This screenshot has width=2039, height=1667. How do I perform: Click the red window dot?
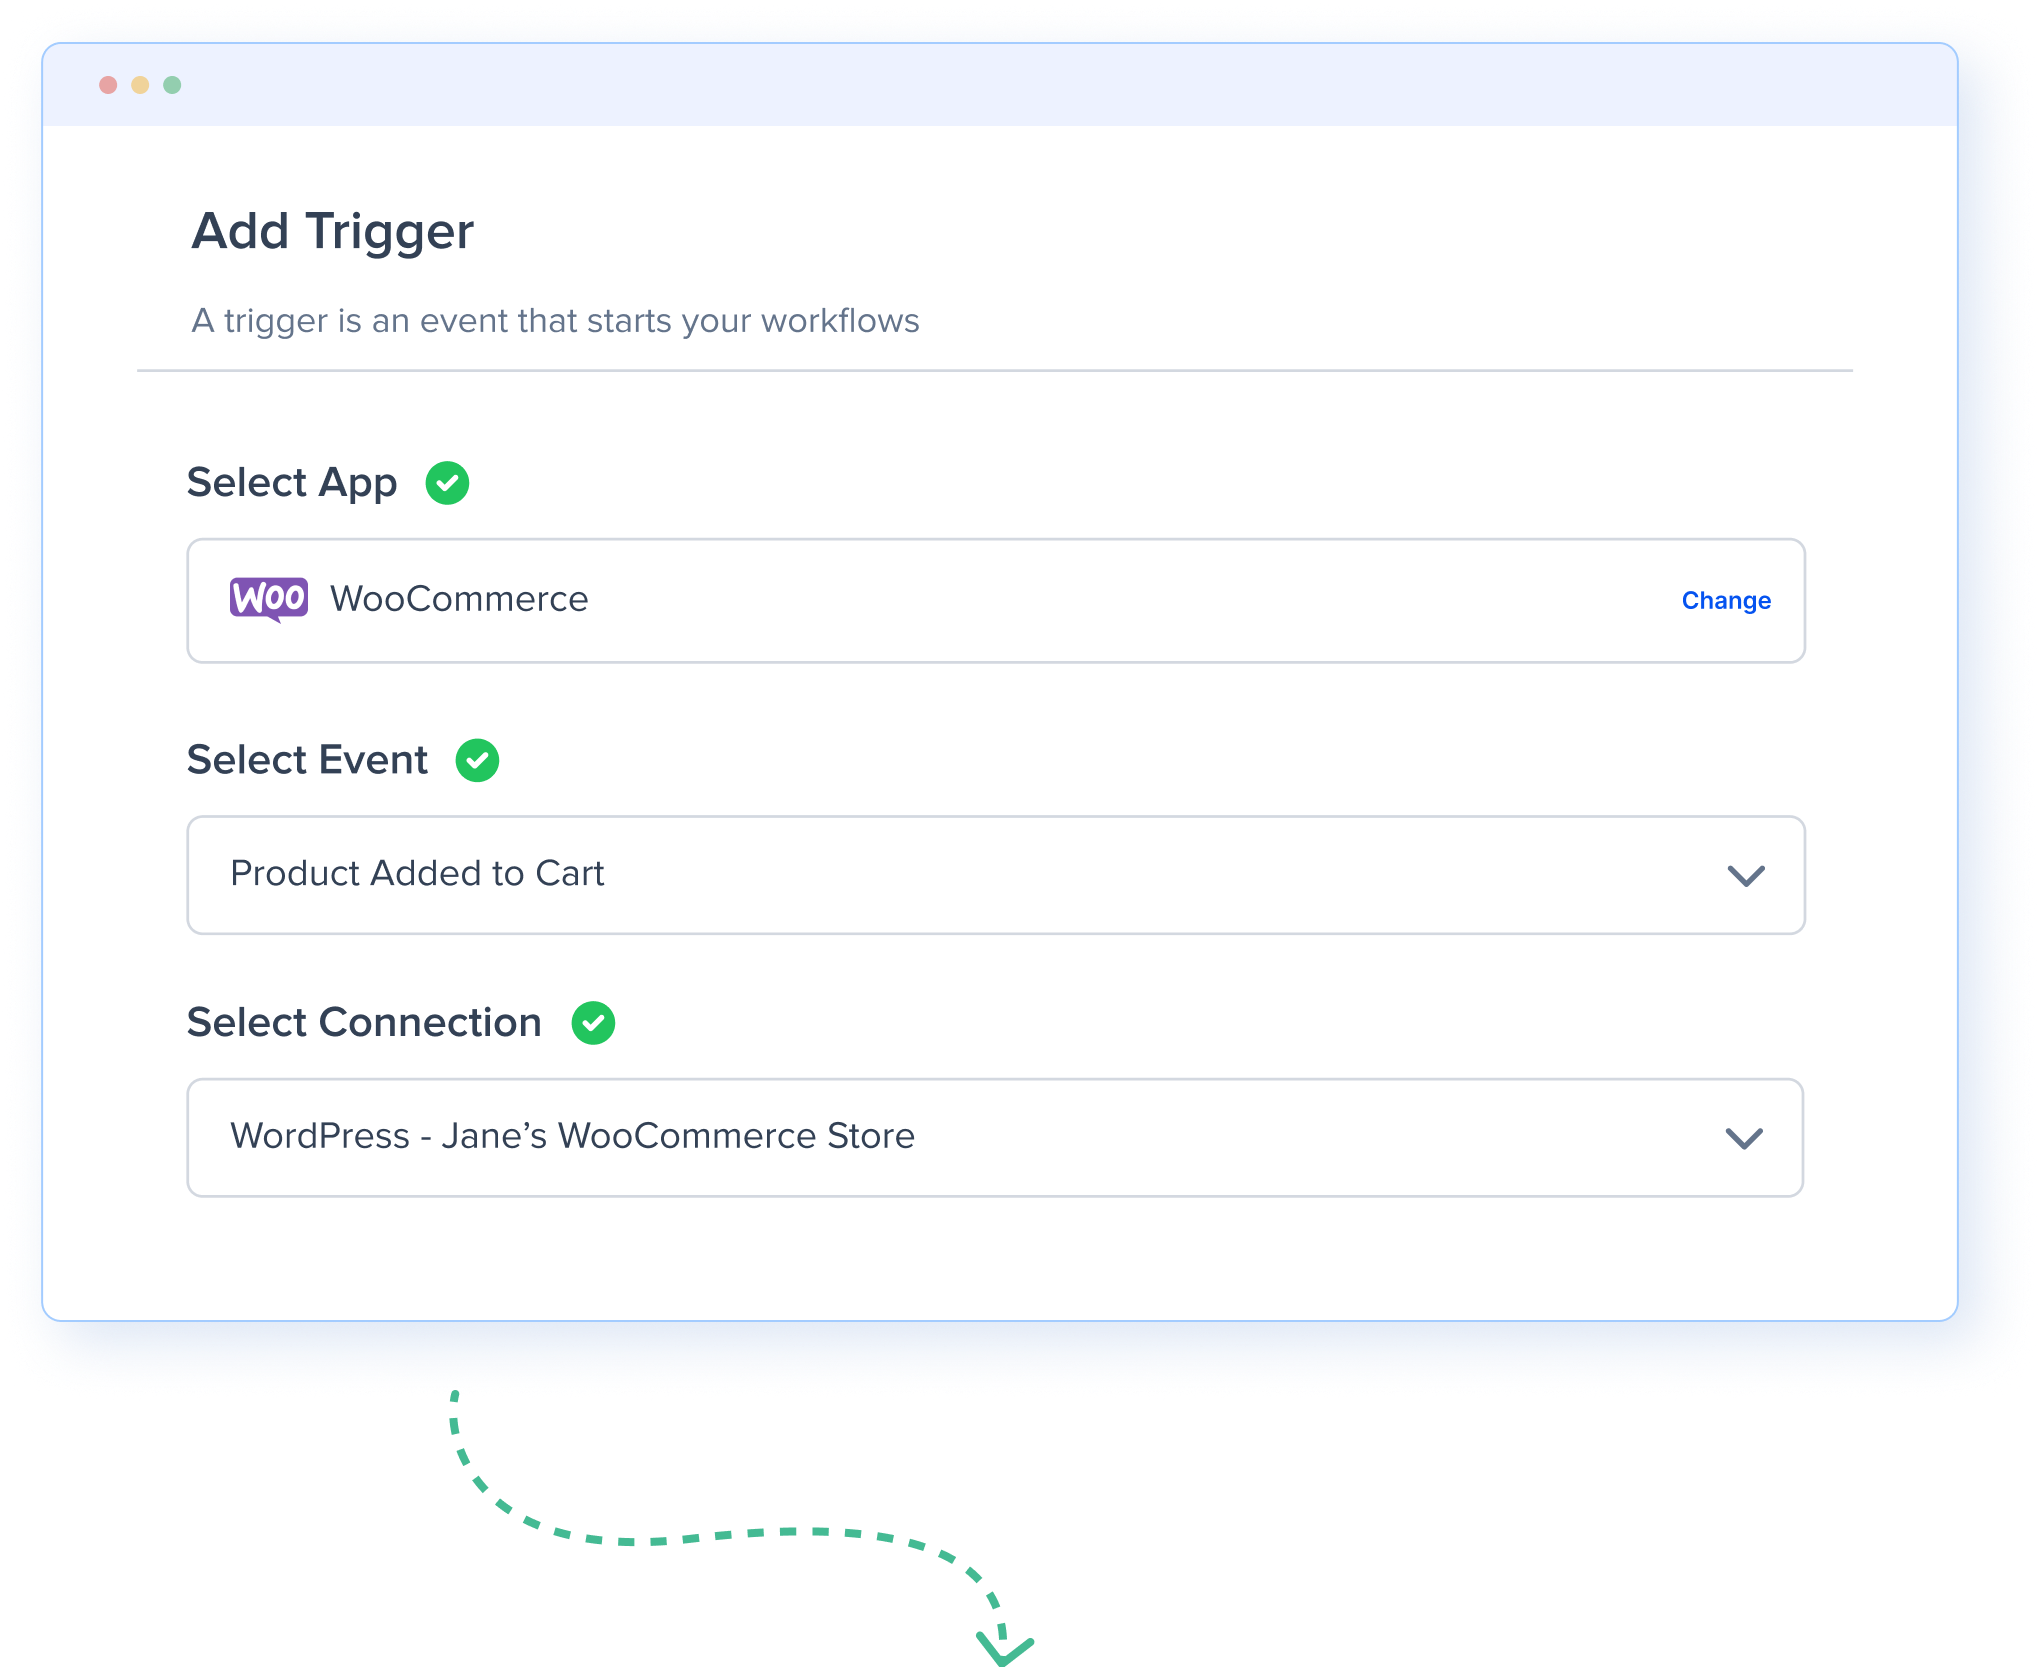click(x=108, y=85)
